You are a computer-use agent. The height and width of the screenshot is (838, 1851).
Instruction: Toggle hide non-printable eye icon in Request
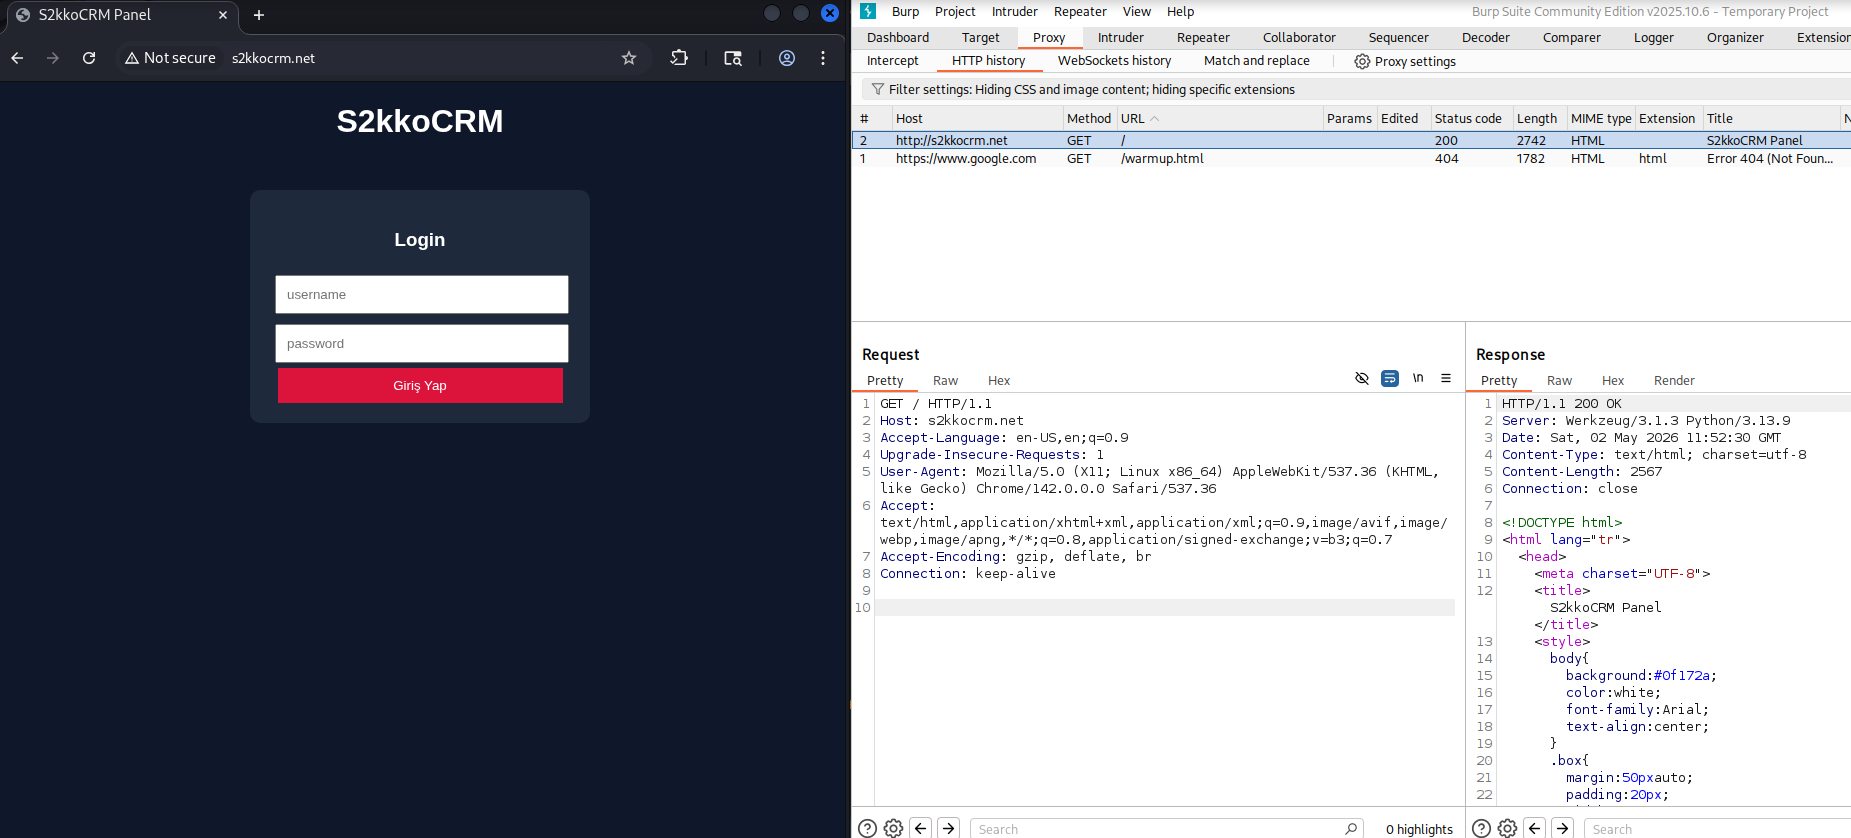(1362, 378)
